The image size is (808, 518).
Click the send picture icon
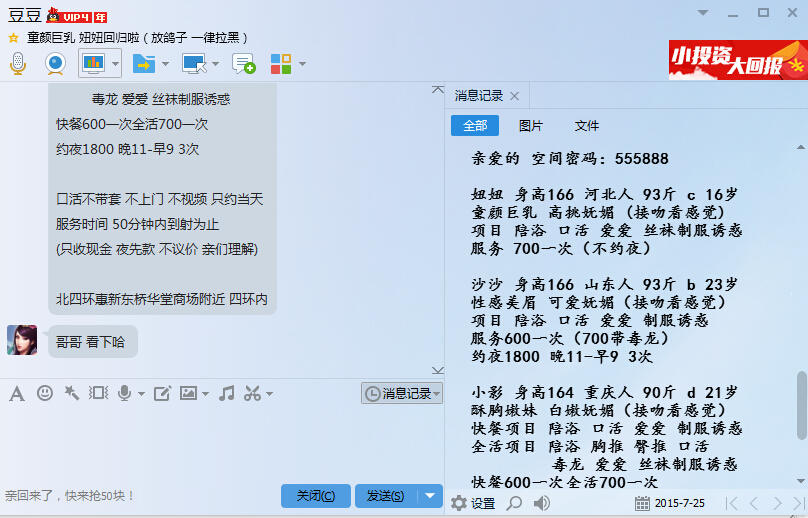(x=188, y=393)
